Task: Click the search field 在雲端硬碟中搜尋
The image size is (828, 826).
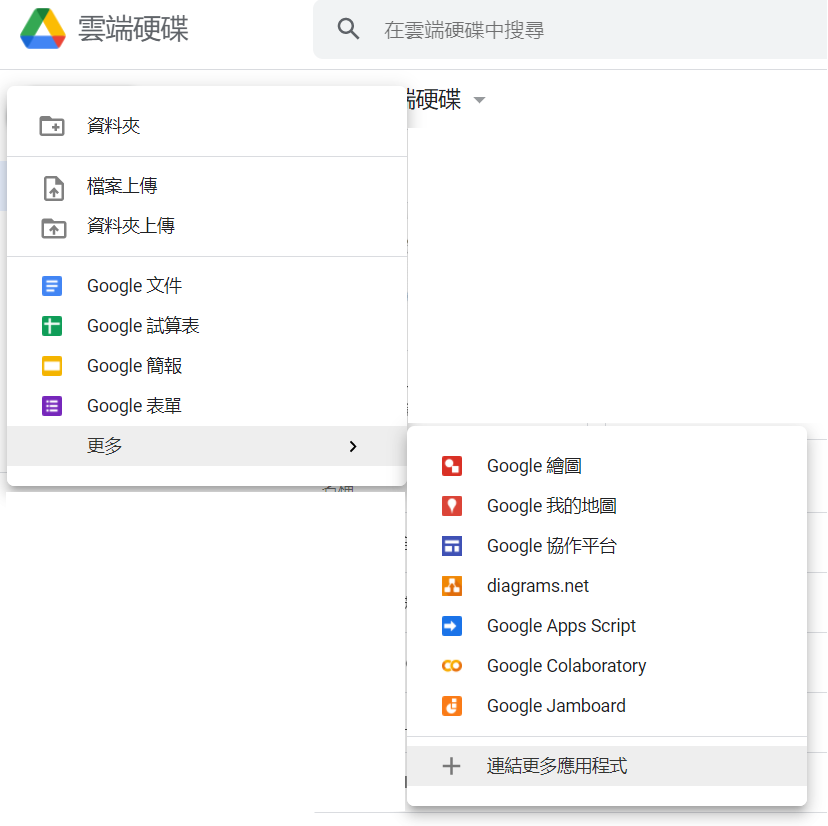Action: click(x=570, y=30)
